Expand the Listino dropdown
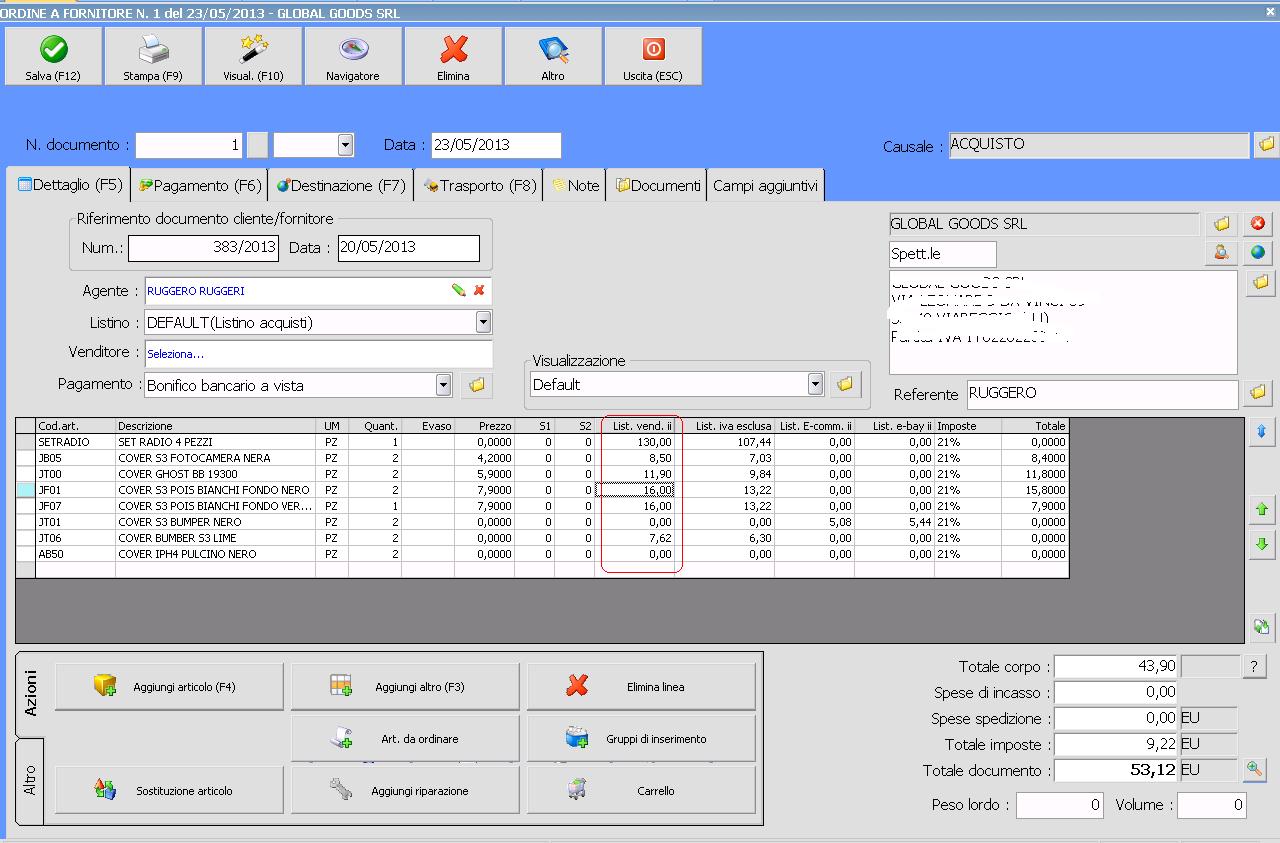1280x843 pixels. pos(483,322)
